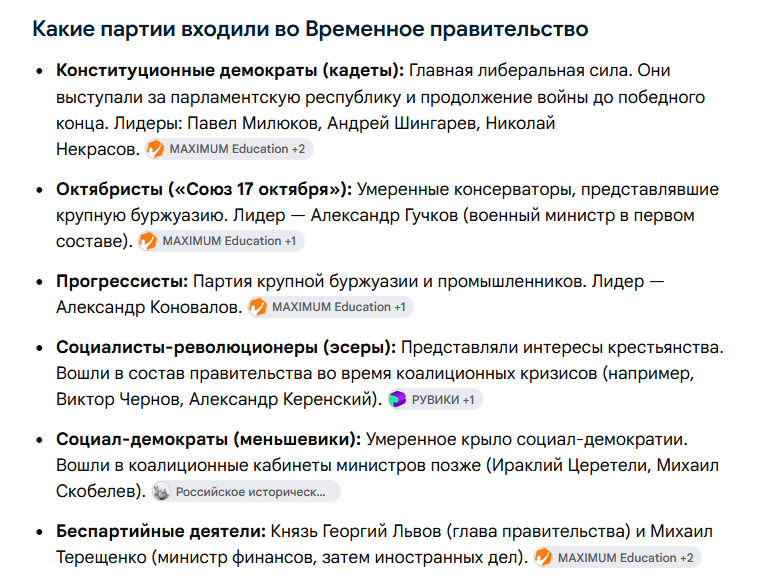Click MAXIMUM Education icon beside Коновалов
Viewport: 772px width, 579px height.
click(258, 307)
